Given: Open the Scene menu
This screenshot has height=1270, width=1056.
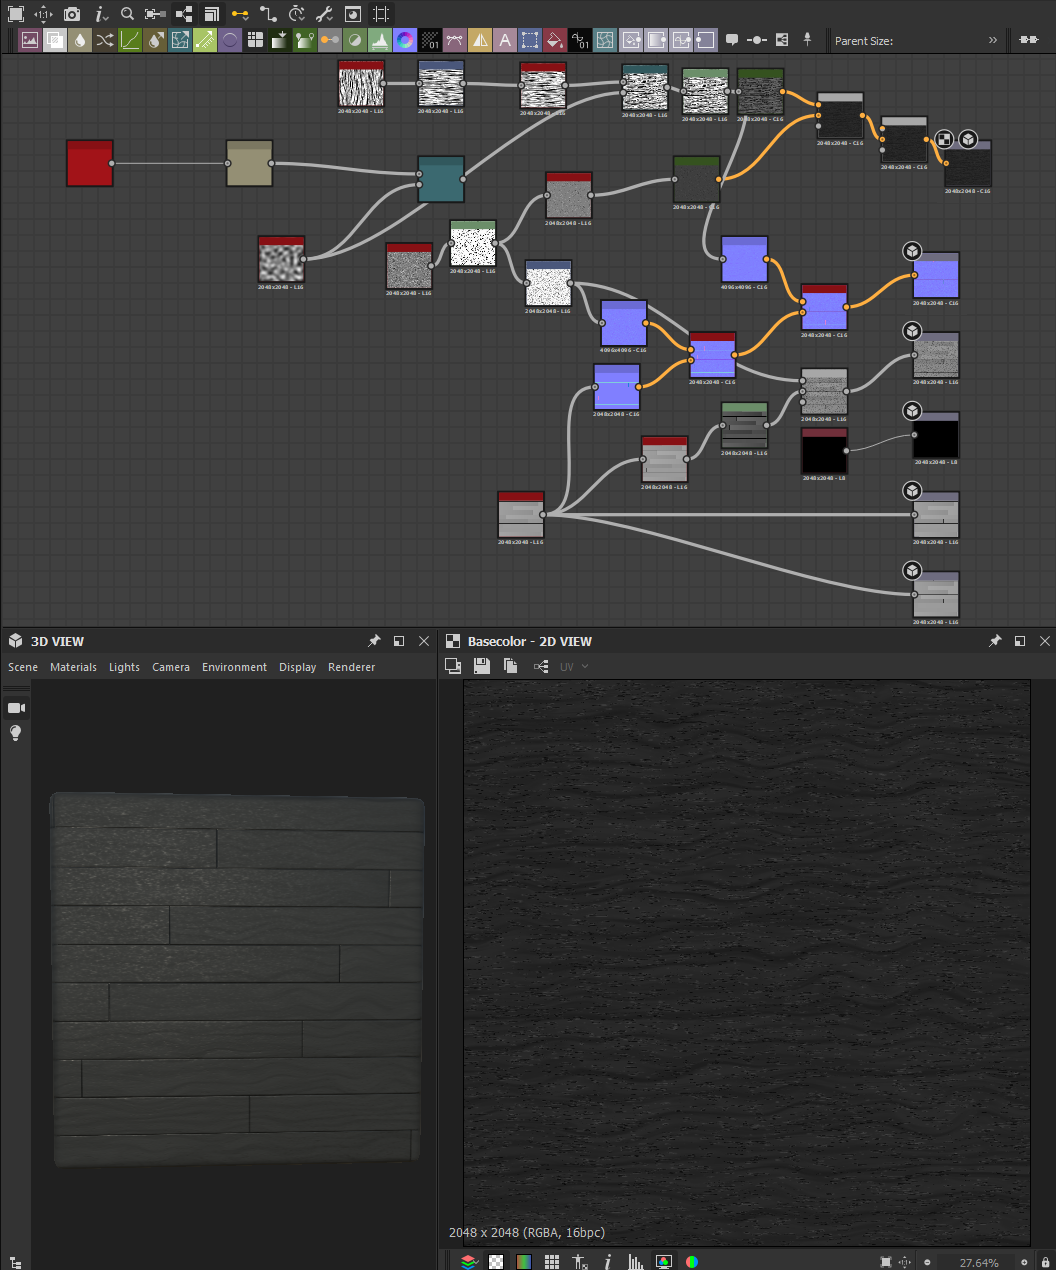Looking at the screenshot, I should (x=23, y=667).
